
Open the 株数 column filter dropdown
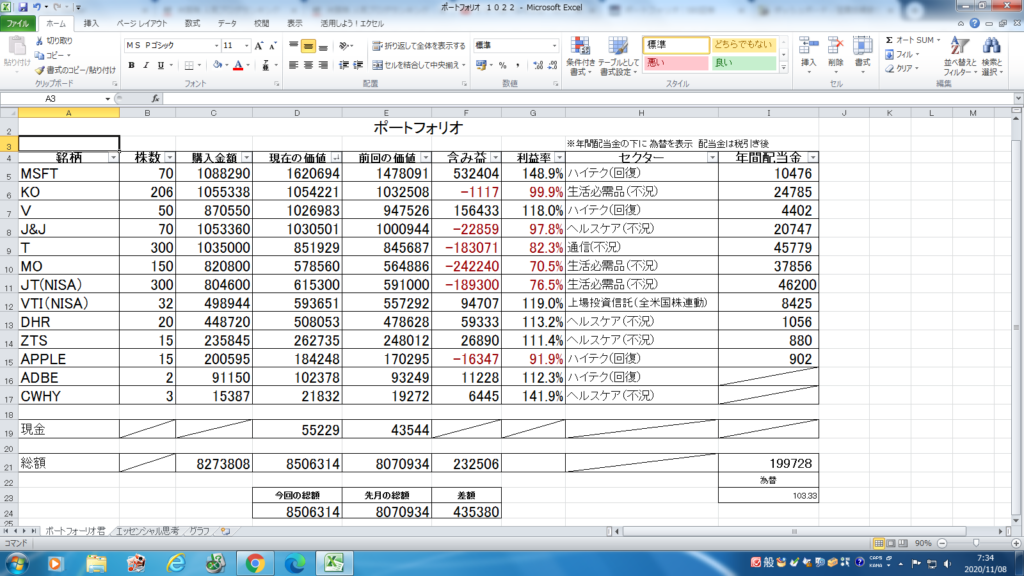(x=170, y=158)
